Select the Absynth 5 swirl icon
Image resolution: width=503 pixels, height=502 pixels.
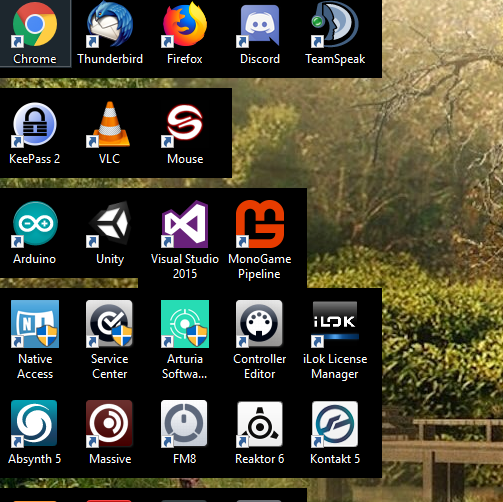point(35,424)
